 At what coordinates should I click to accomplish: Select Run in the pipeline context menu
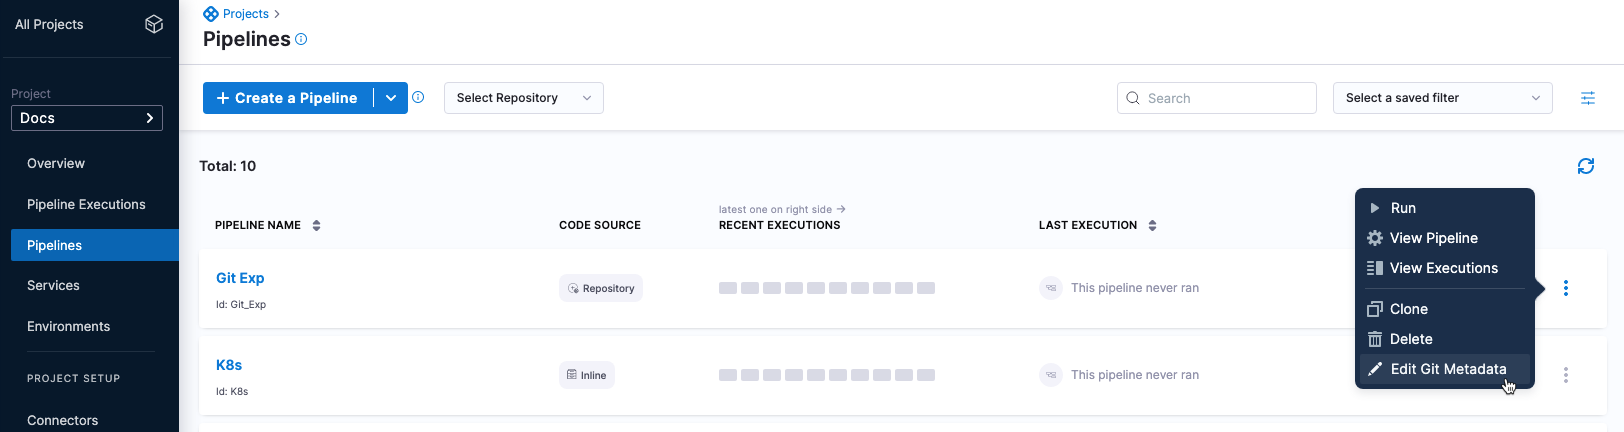click(x=1402, y=208)
